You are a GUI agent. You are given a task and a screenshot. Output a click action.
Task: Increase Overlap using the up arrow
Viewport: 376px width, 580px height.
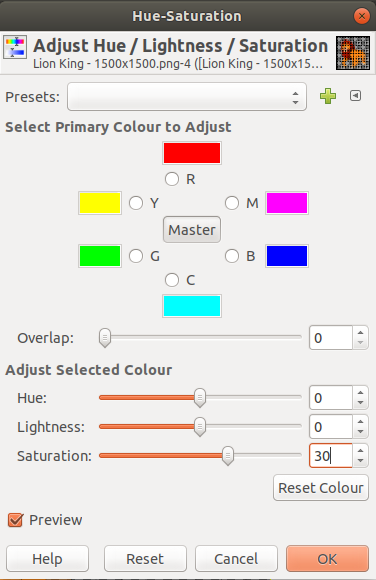[360, 332]
